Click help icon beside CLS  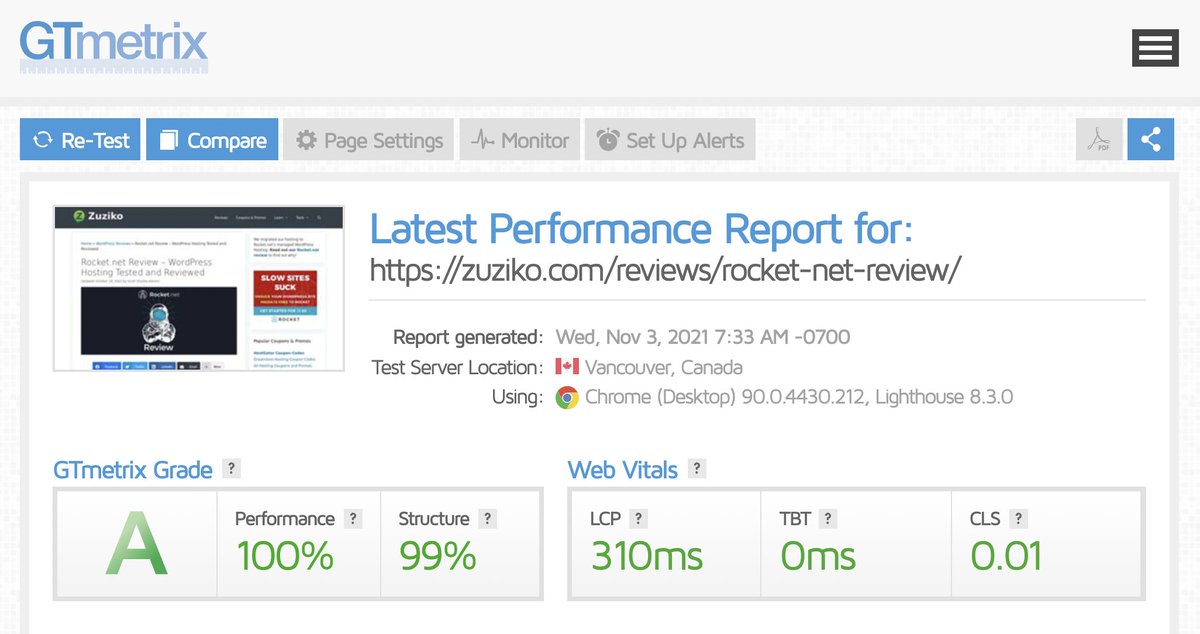tap(1018, 519)
